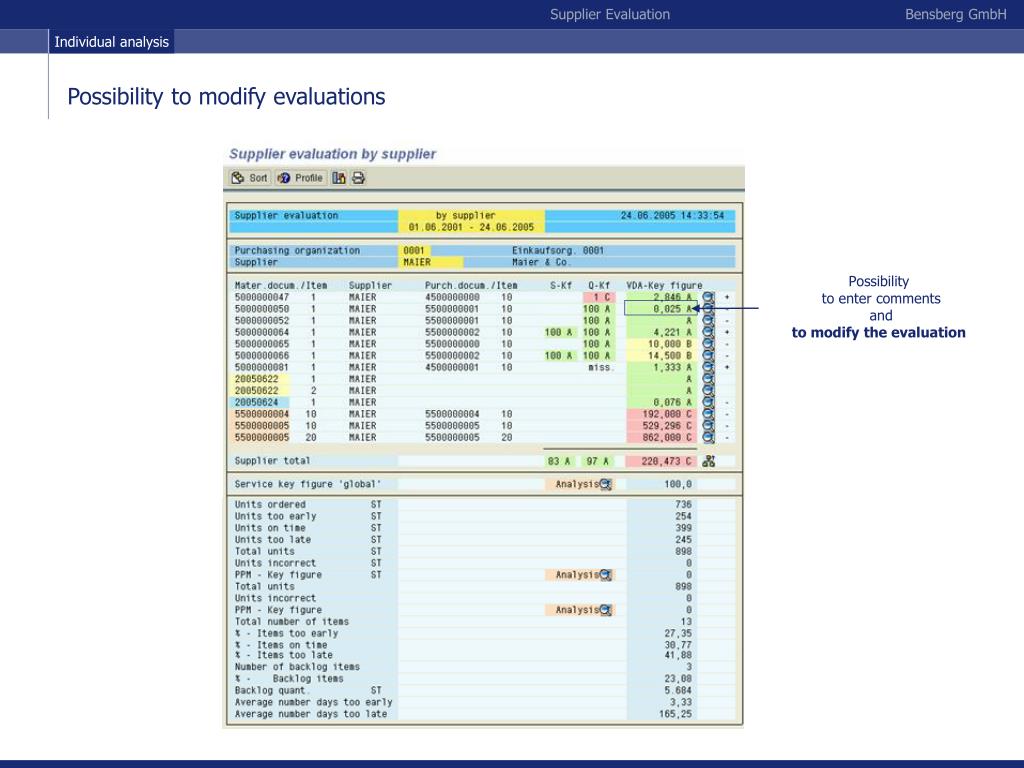The width and height of the screenshot is (1024, 768).
Task: Click purchasing document 4500000001
Action: pyautogui.click(x=452, y=368)
